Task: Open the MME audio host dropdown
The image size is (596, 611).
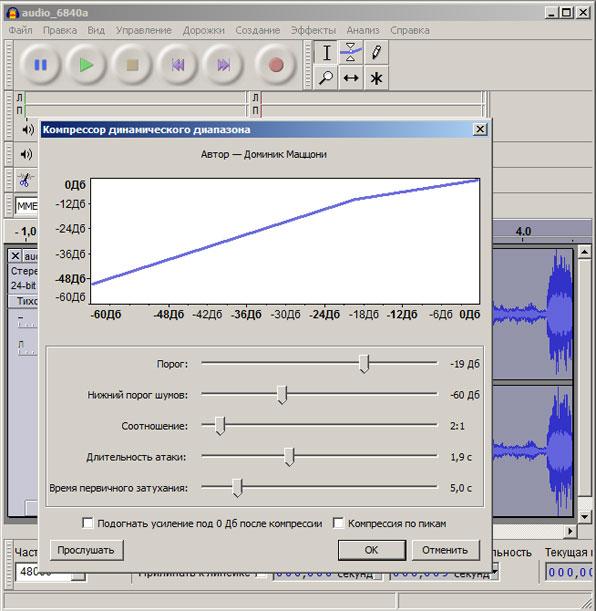Action: coord(26,205)
